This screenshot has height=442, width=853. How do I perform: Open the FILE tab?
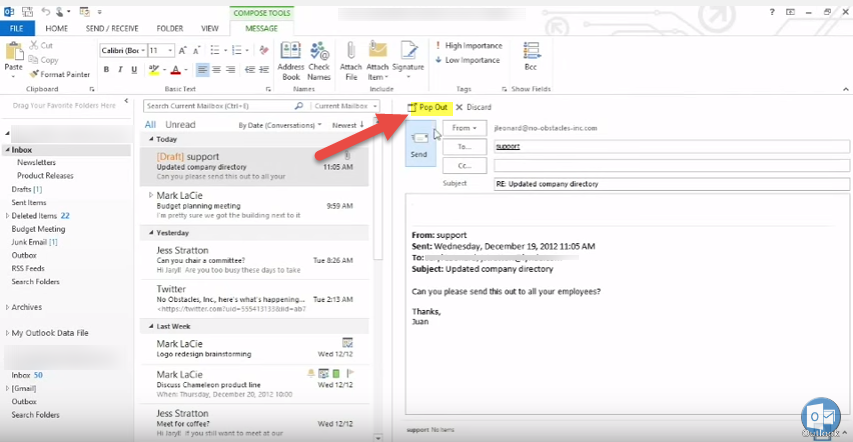[17, 28]
